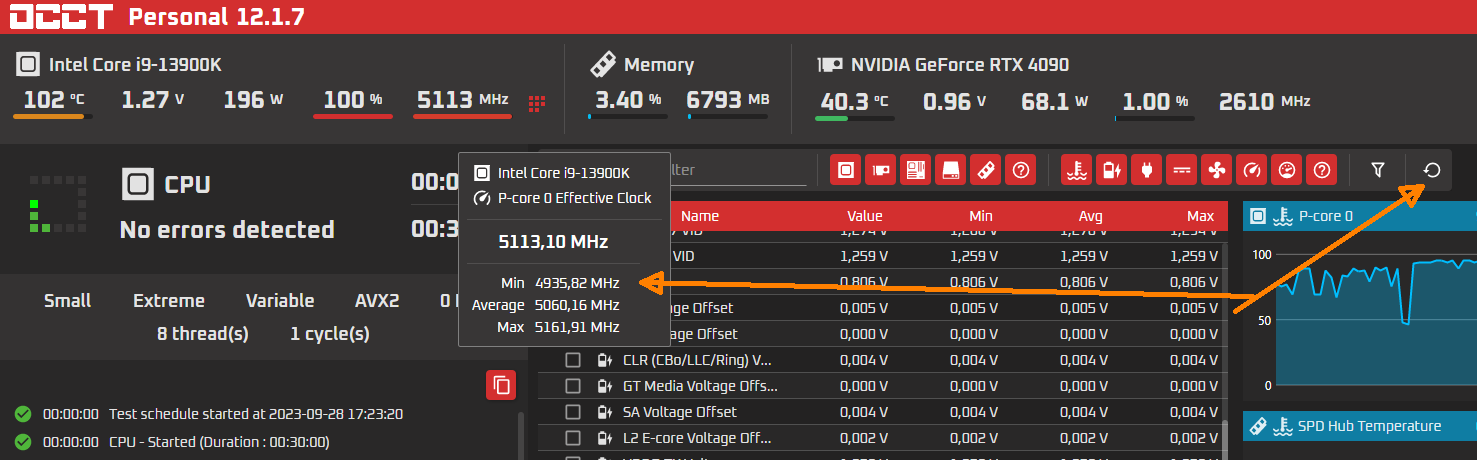This screenshot has width=1477, height=460.
Task: Click the Variable load type label
Action: pyautogui.click(x=281, y=301)
